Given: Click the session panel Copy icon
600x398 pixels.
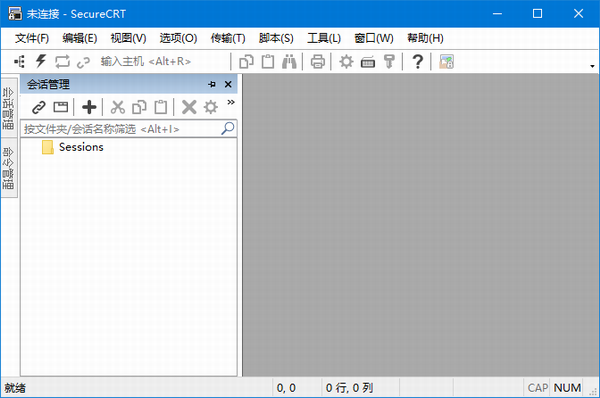Looking at the screenshot, I should (139, 107).
